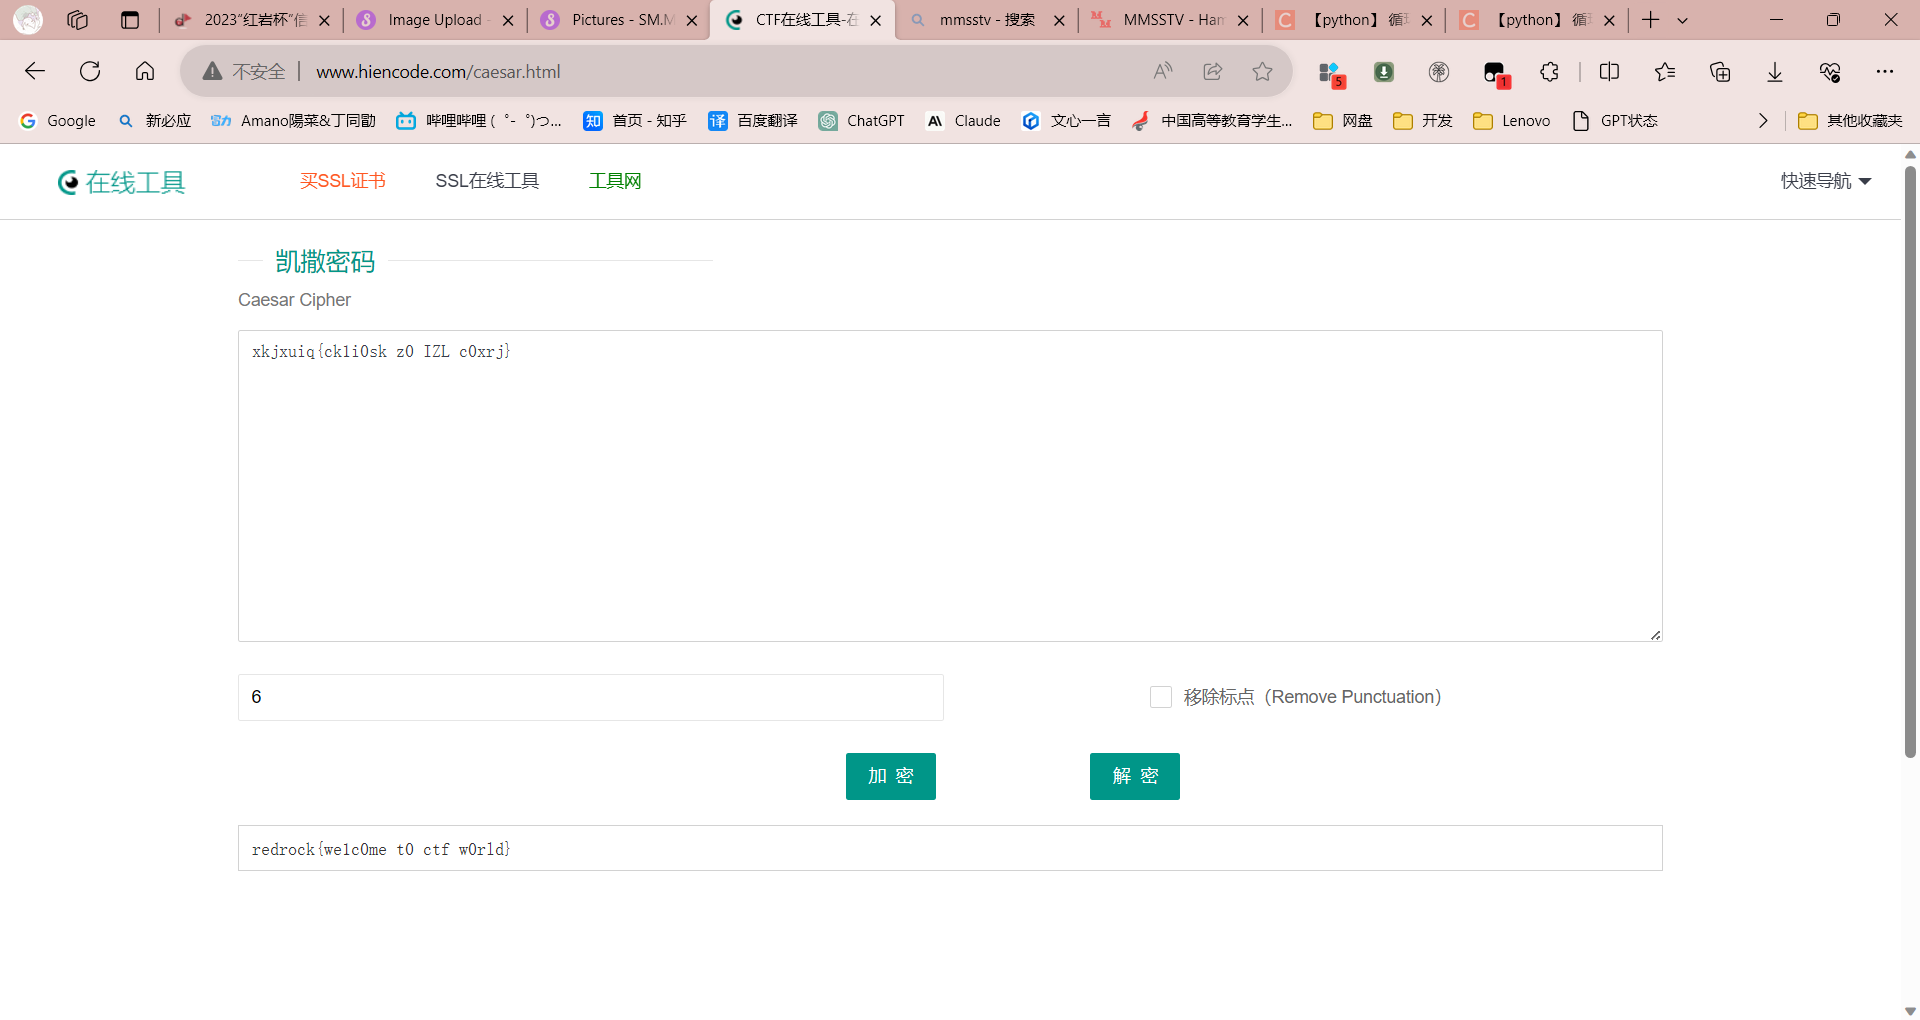Open the 中国高等教育学生 bookmark

1212,121
